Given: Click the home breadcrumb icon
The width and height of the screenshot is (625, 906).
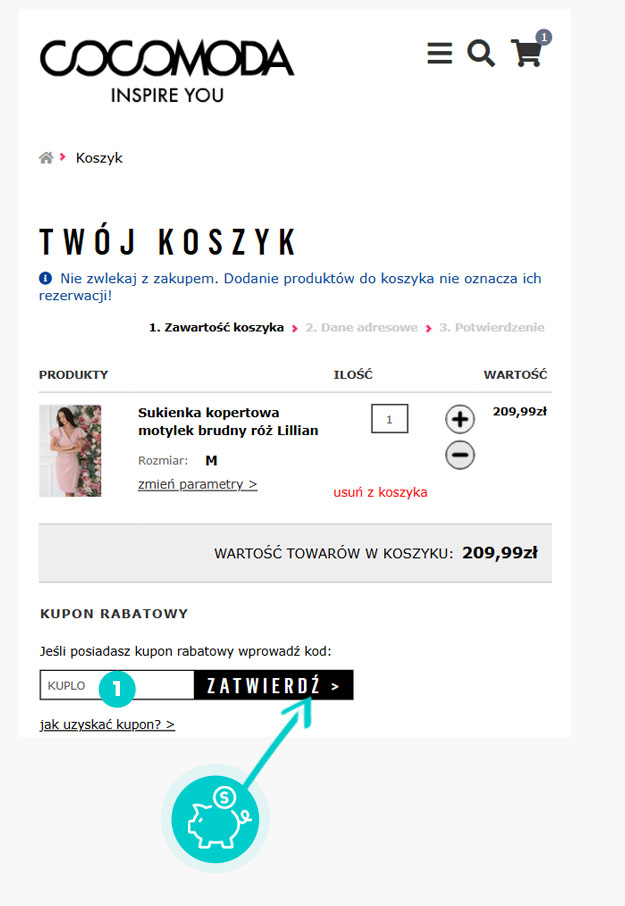Looking at the screenshot, I should 46,157.
